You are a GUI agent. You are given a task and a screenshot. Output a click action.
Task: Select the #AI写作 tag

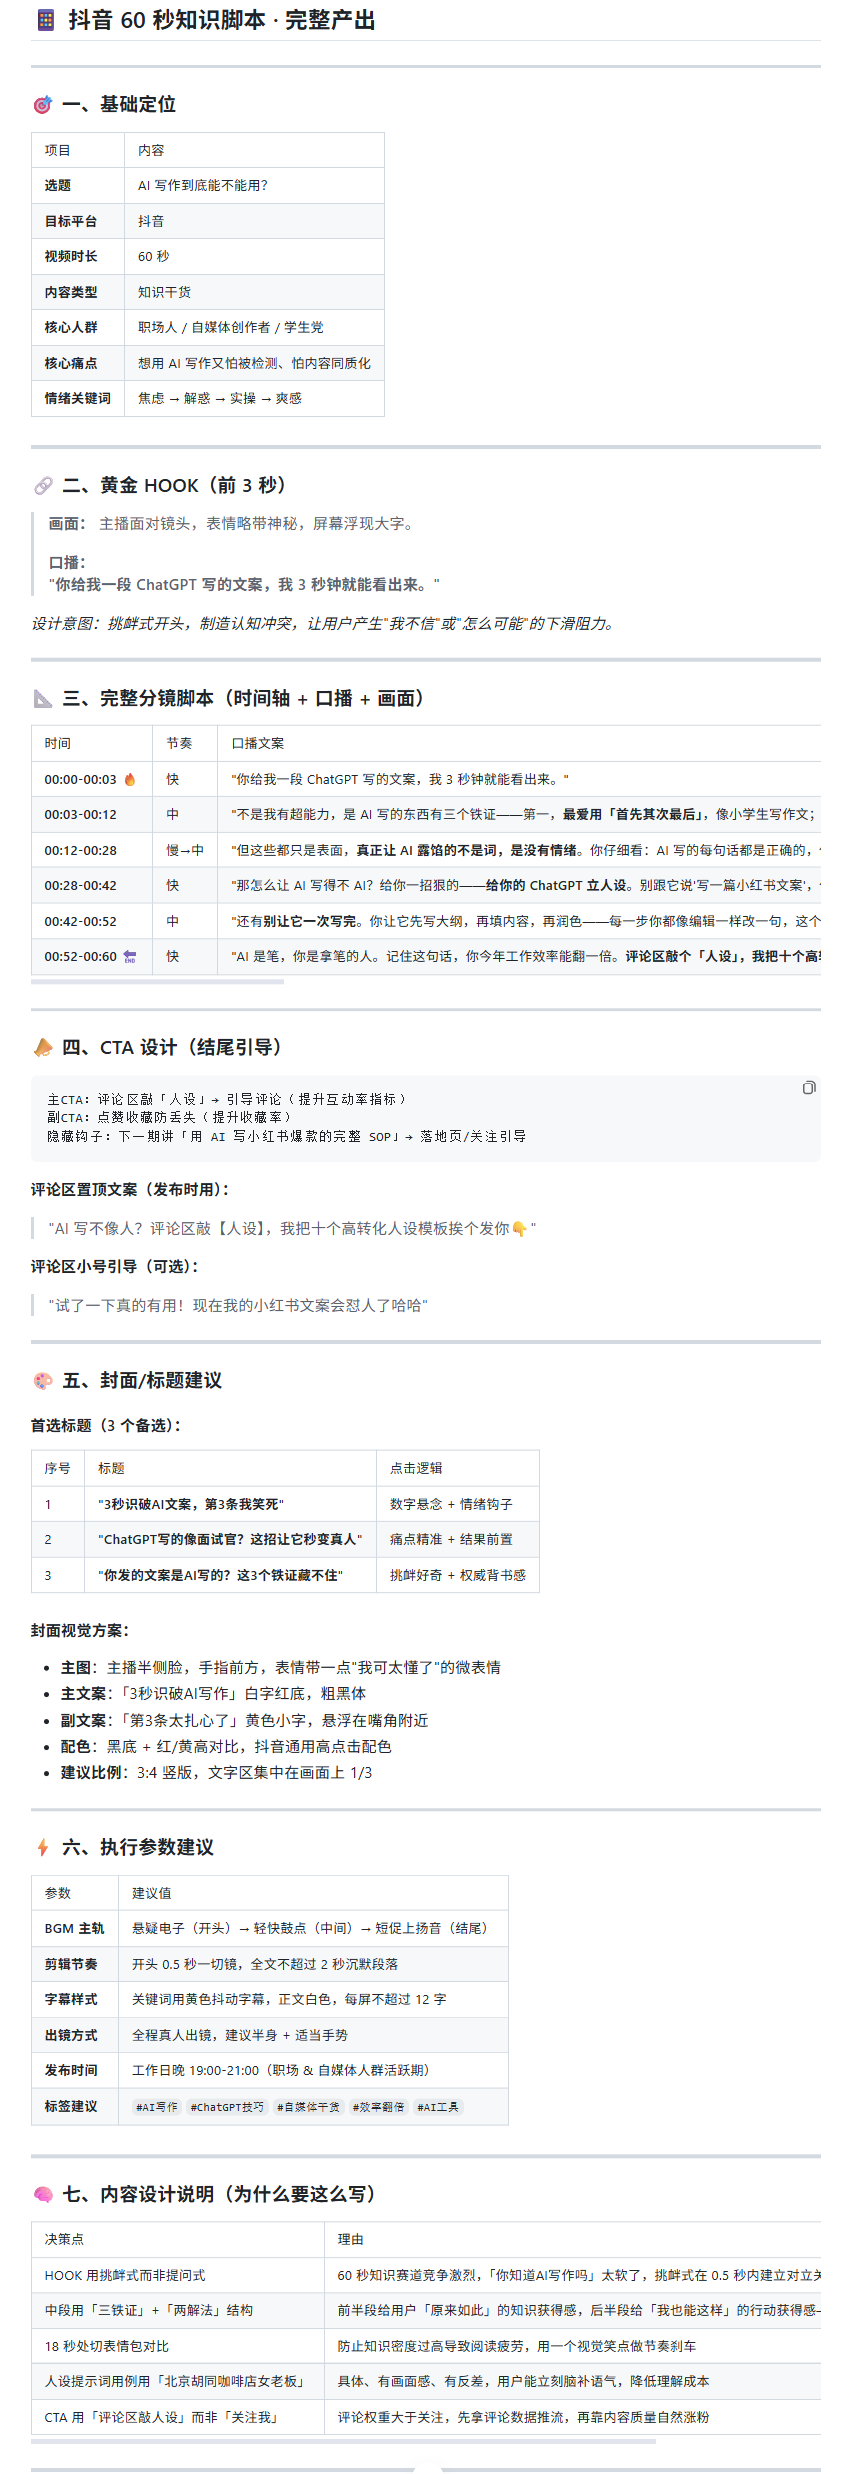point(156,2107)
